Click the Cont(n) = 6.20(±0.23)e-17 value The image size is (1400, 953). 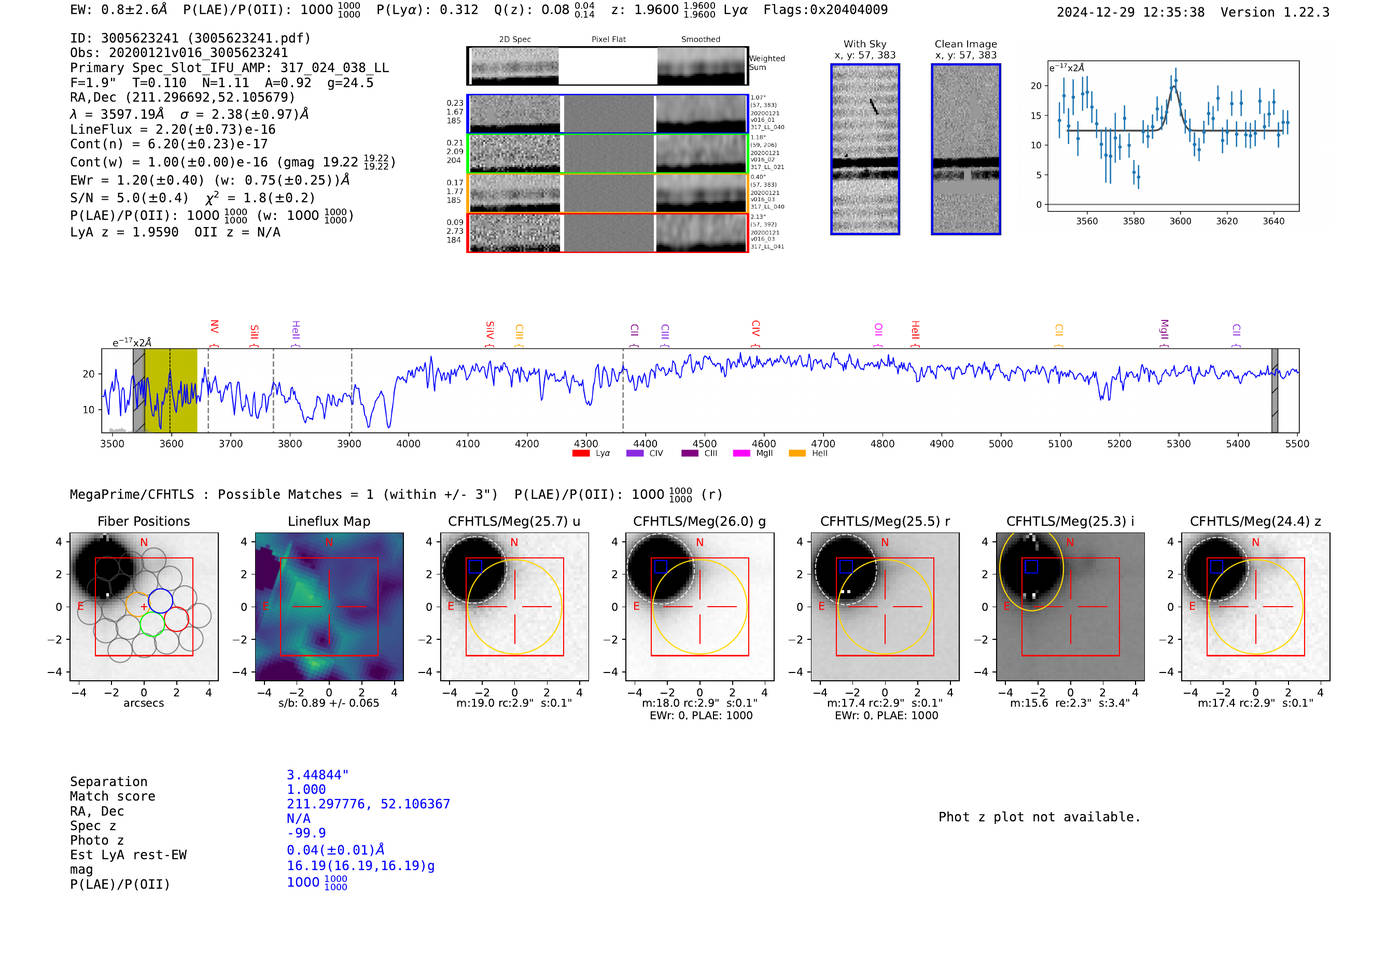pos(169,145)
